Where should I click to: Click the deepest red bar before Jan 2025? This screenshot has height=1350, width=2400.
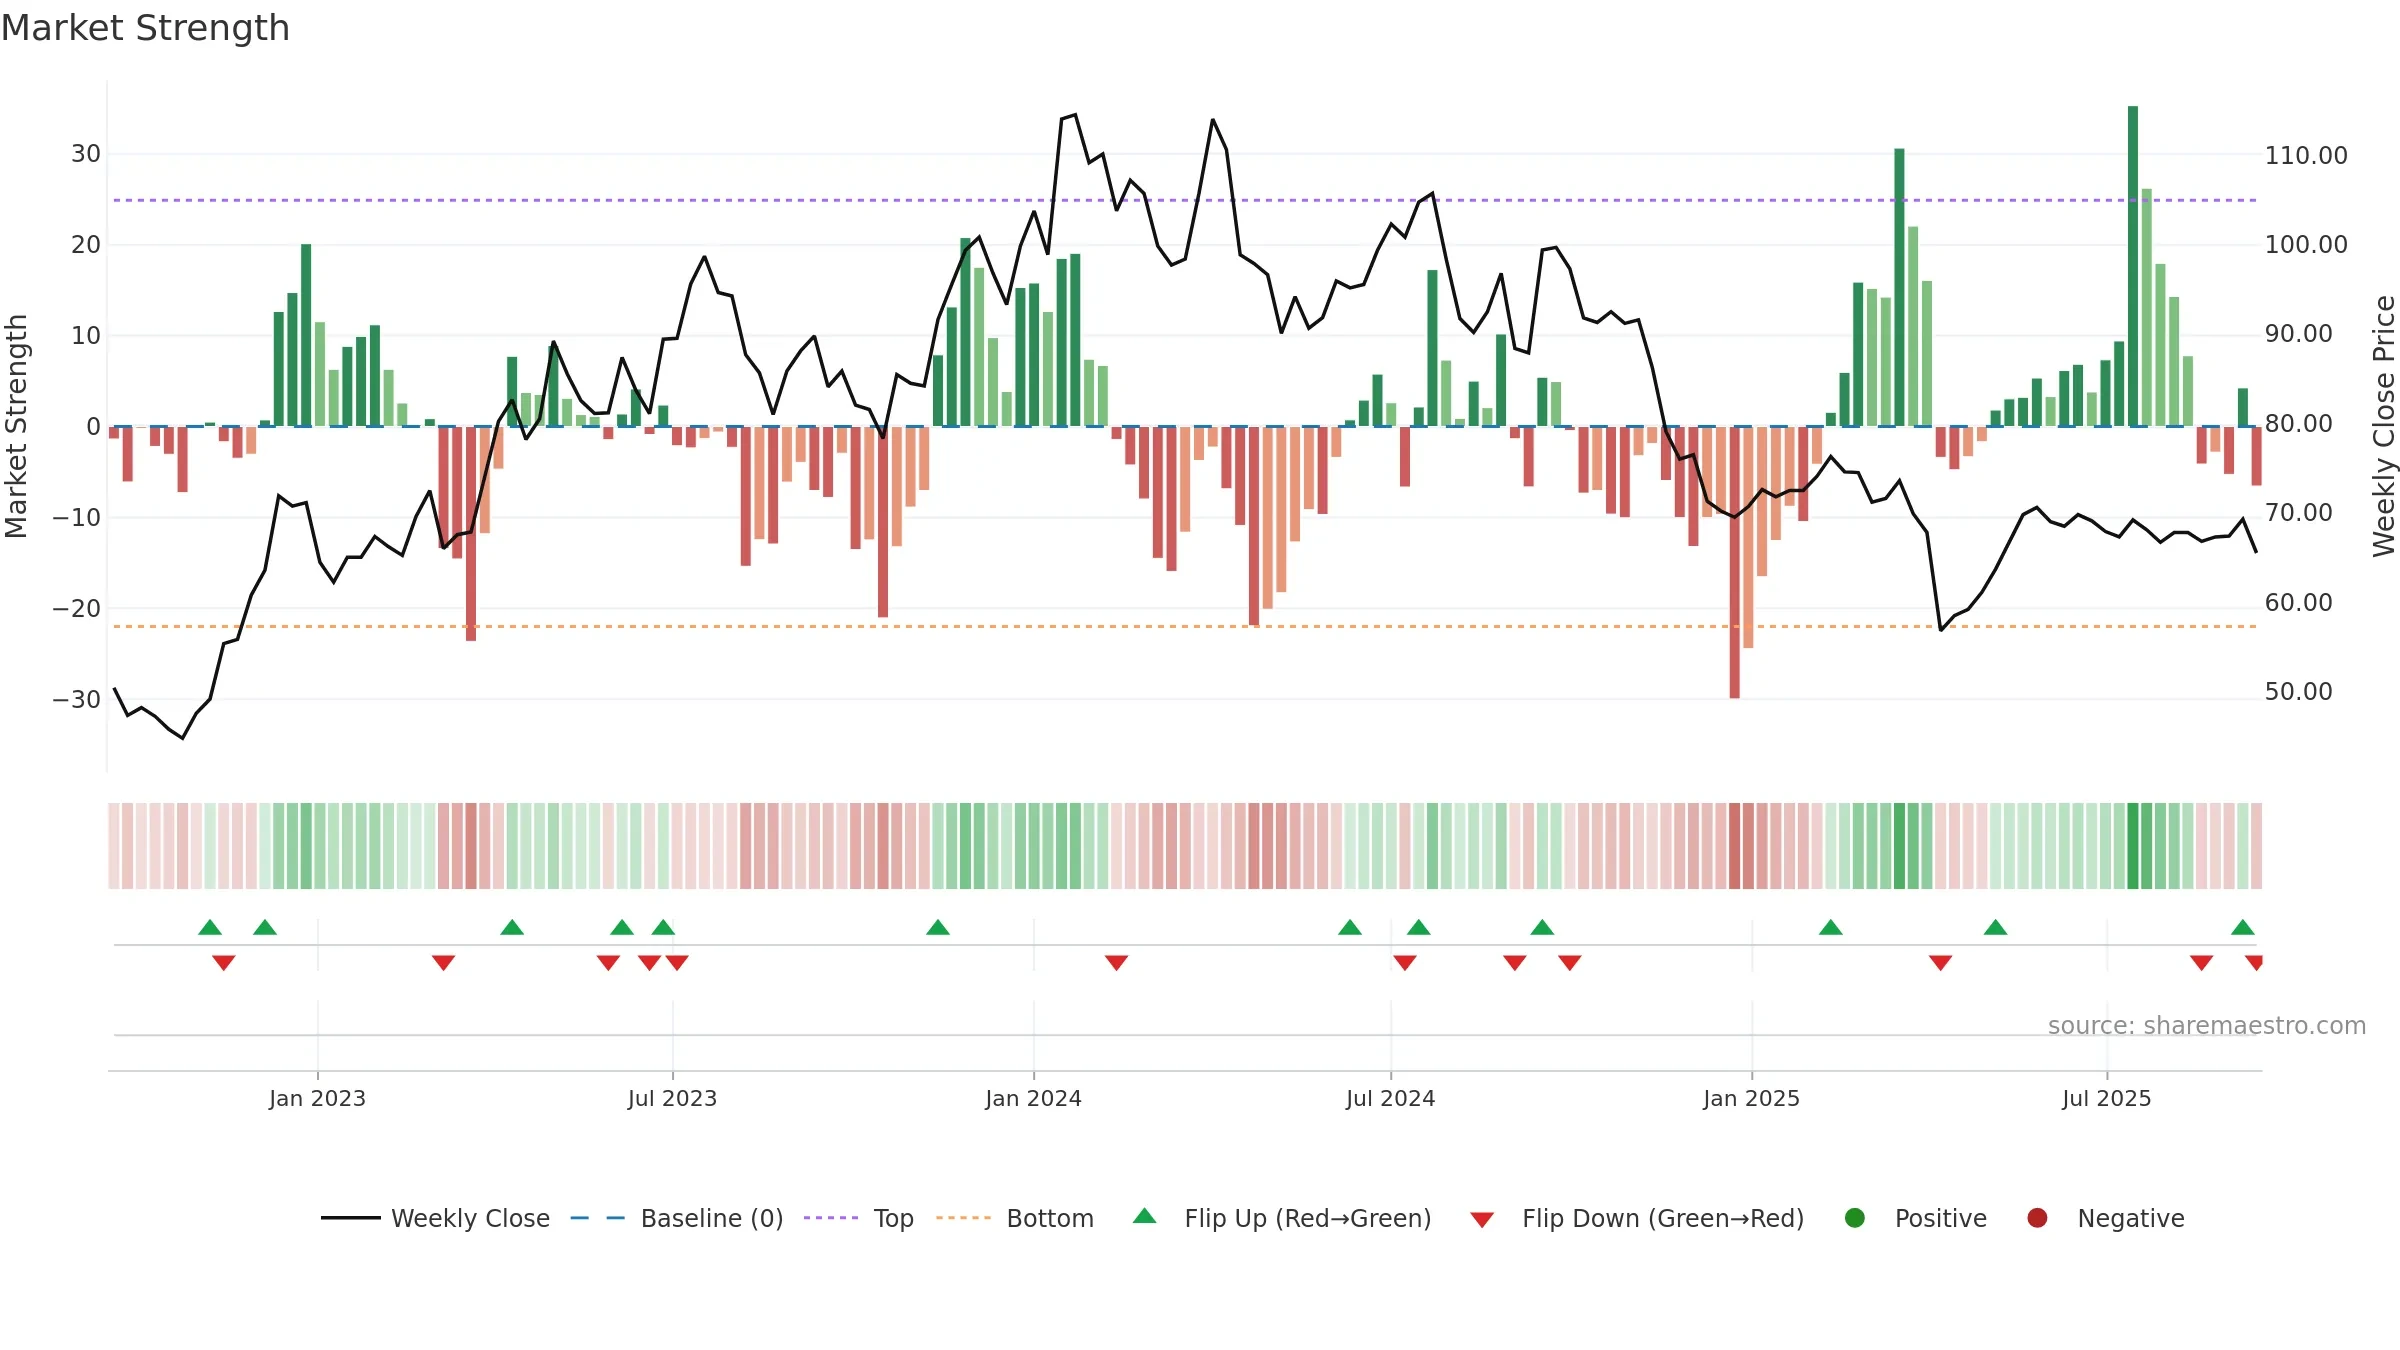point(1735,562)
